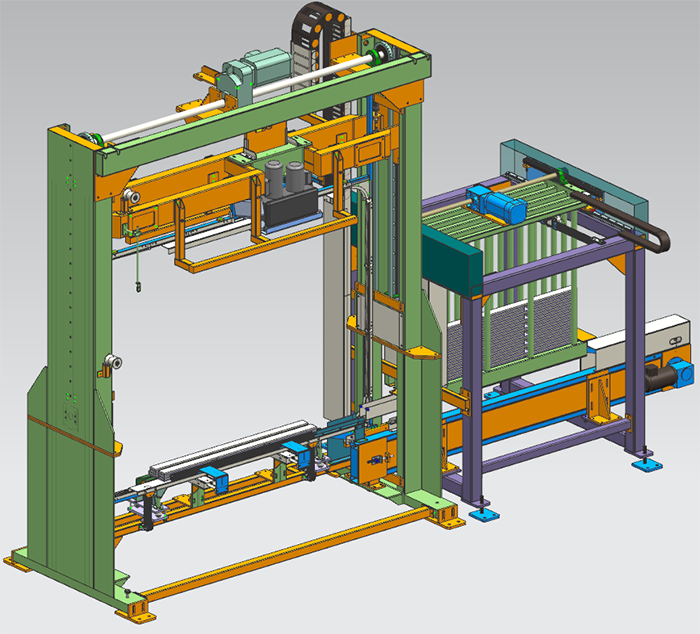Select the orange triangular bracket on right column
The height and width of the screenshot is (634, 700).
(420, 352)
